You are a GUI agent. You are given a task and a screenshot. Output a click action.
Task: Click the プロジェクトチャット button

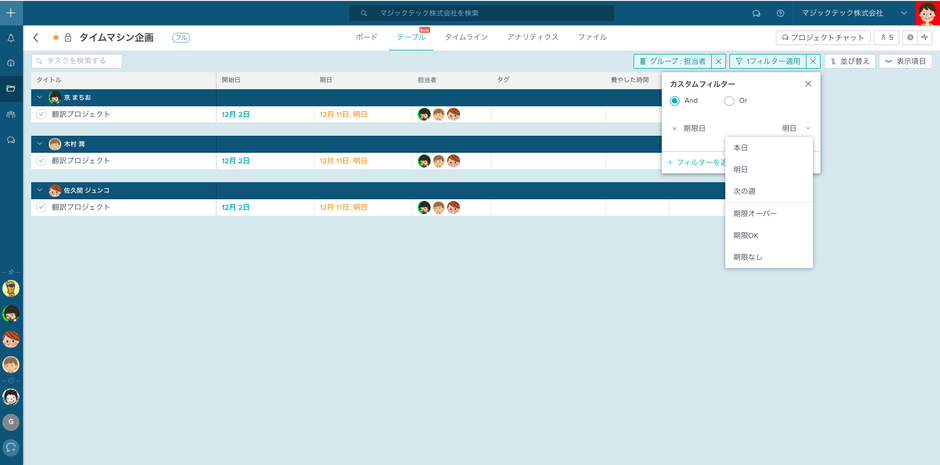823,37
